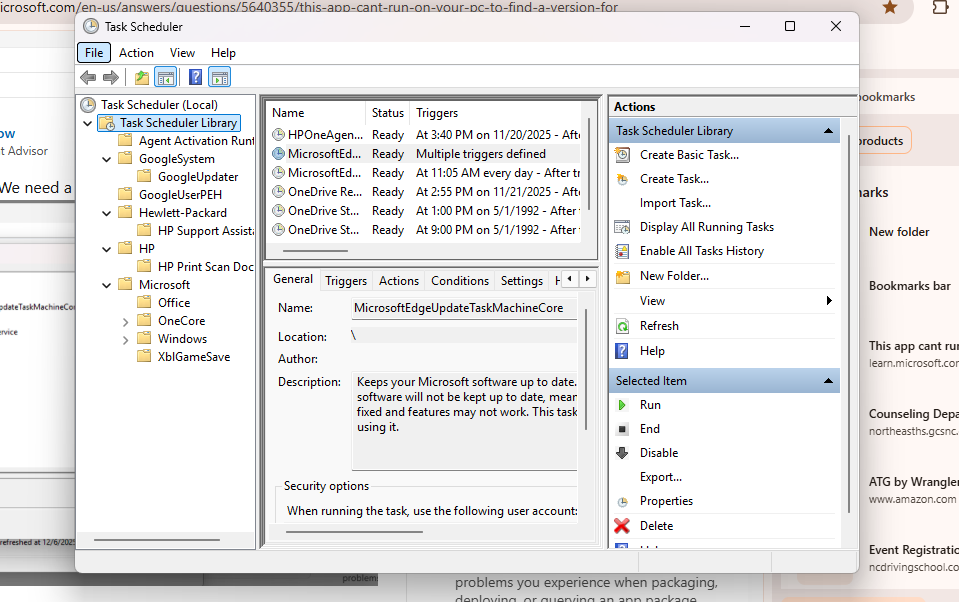Click the New Folder icon in Actions
Screen dimensions: 959x602
tap(623, 277)
